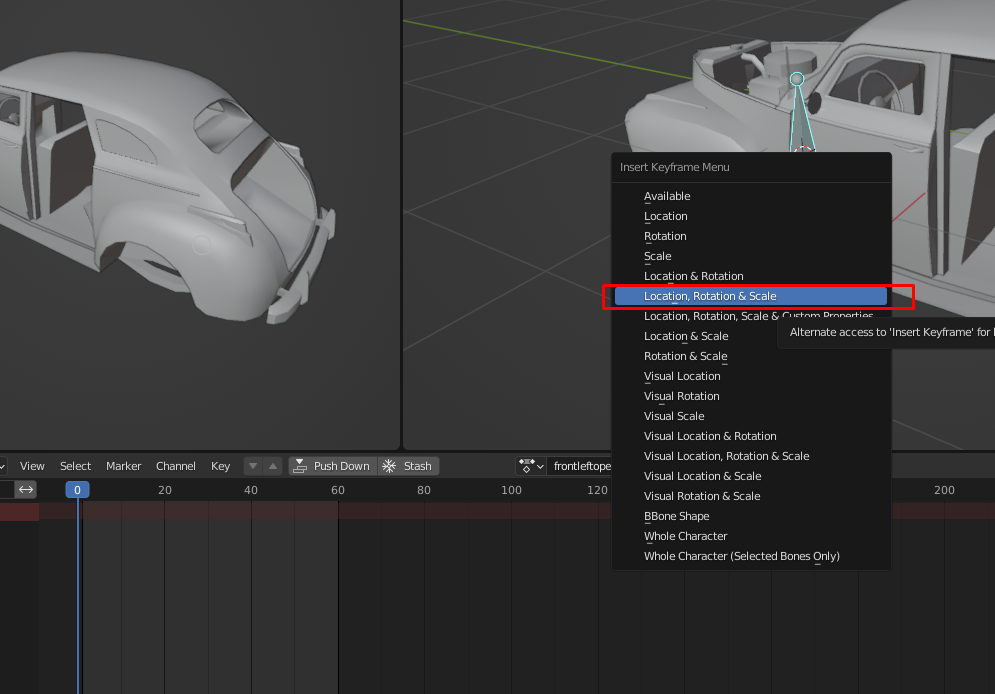Select Whole Character keying set
This screenshot has width=995, height=694.
click(685, 536)
